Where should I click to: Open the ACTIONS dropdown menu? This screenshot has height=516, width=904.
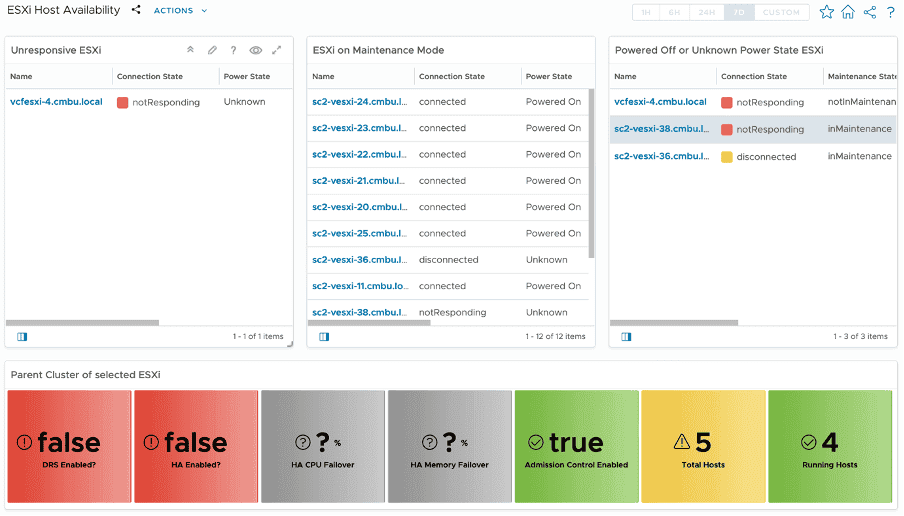(x=180, y=10)
